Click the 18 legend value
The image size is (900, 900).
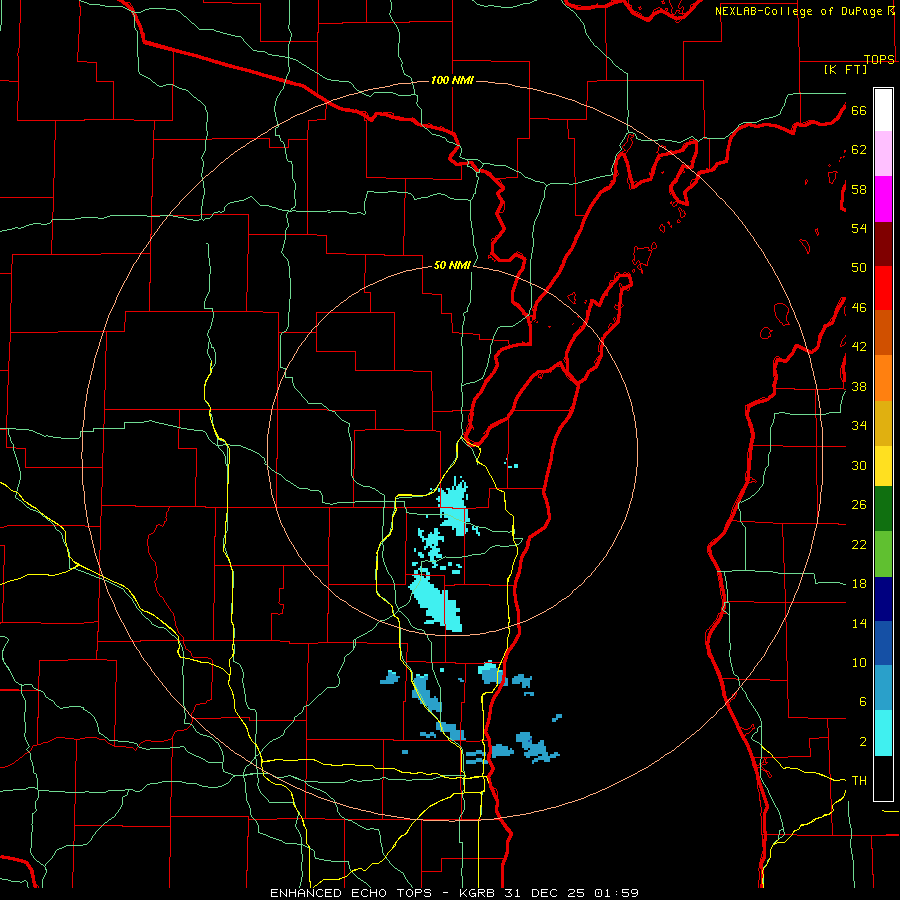859,584
